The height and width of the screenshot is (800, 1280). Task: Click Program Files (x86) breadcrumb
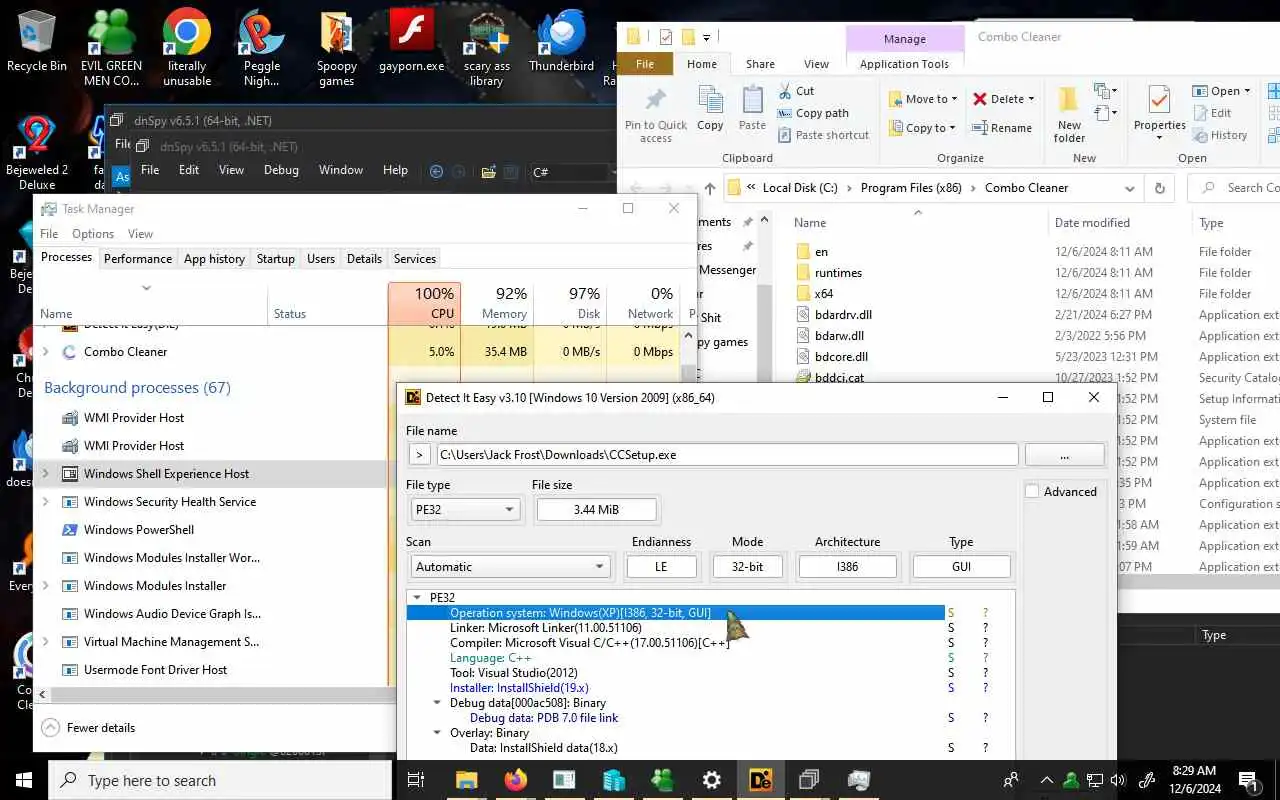(x=910, y=188)
